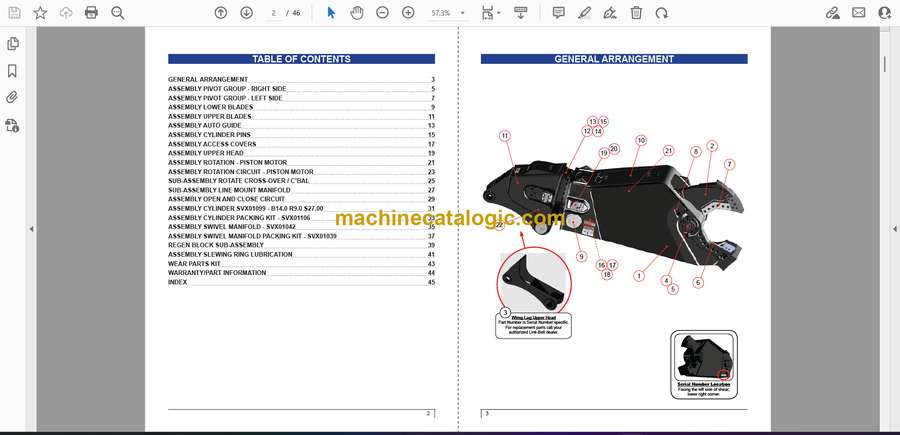The image size is (900, 435).
Task: Print the document using the printer icon
Action: [x=91, y=13]
